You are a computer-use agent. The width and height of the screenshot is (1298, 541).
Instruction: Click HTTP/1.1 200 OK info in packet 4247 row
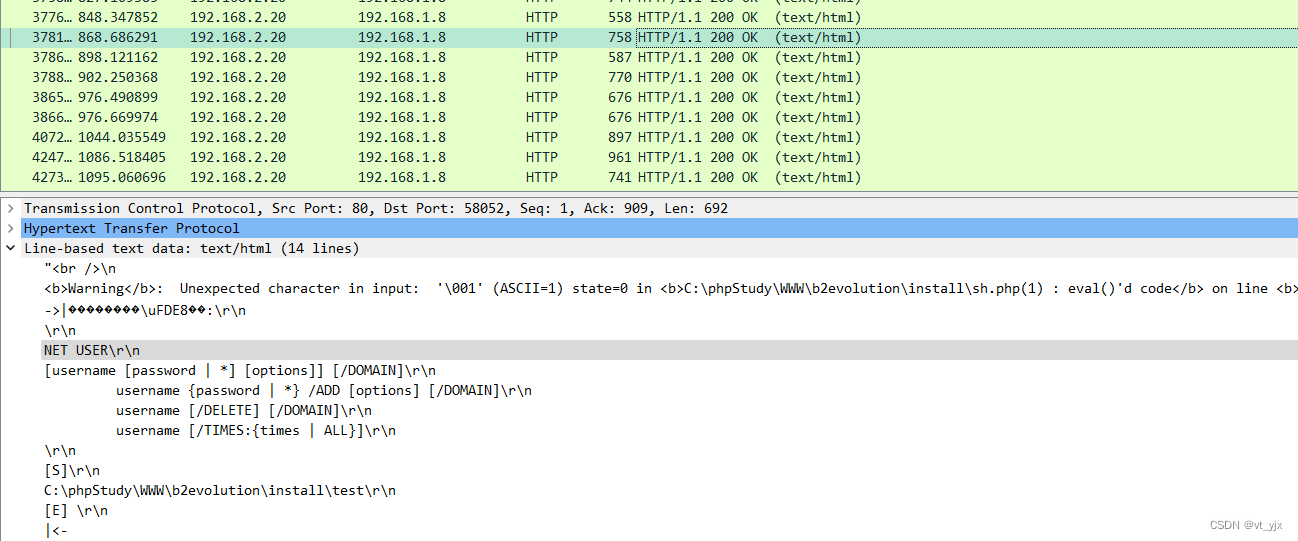coord(749,157)
